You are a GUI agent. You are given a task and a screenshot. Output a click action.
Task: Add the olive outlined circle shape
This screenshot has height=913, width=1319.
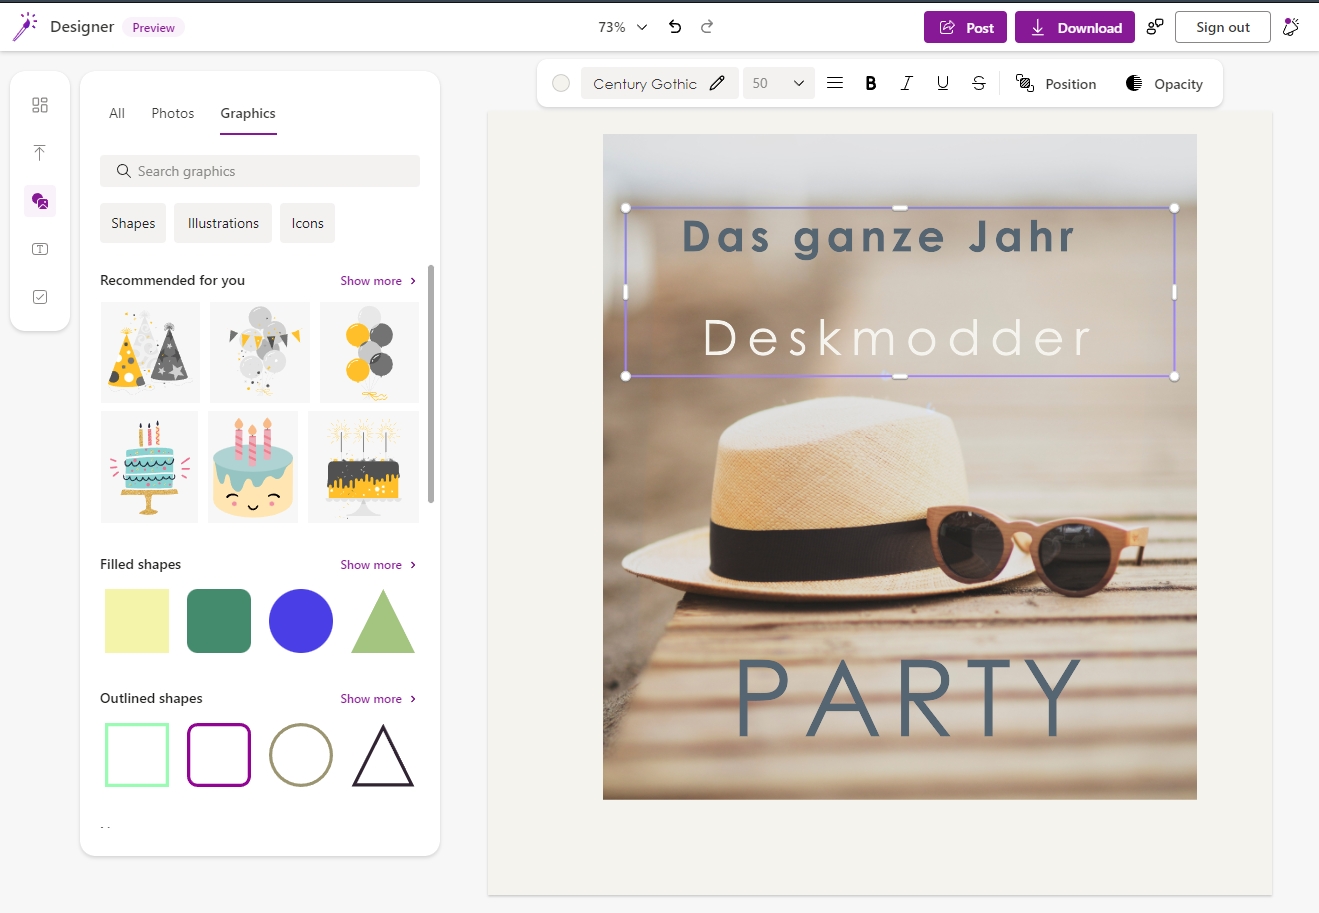tap(301, 755)
